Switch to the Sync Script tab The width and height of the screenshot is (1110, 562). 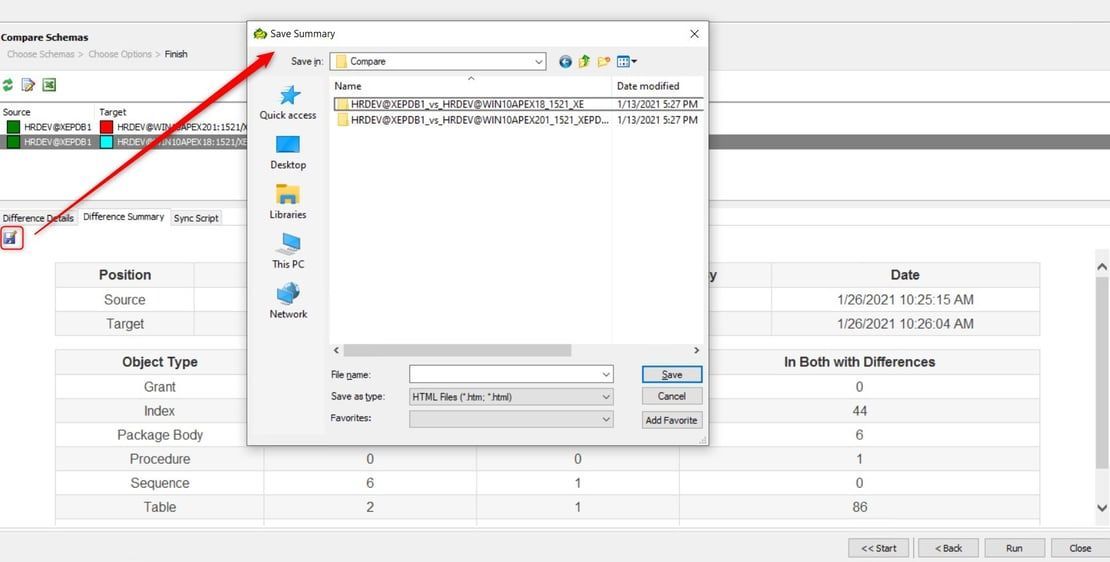coord(196,218)
